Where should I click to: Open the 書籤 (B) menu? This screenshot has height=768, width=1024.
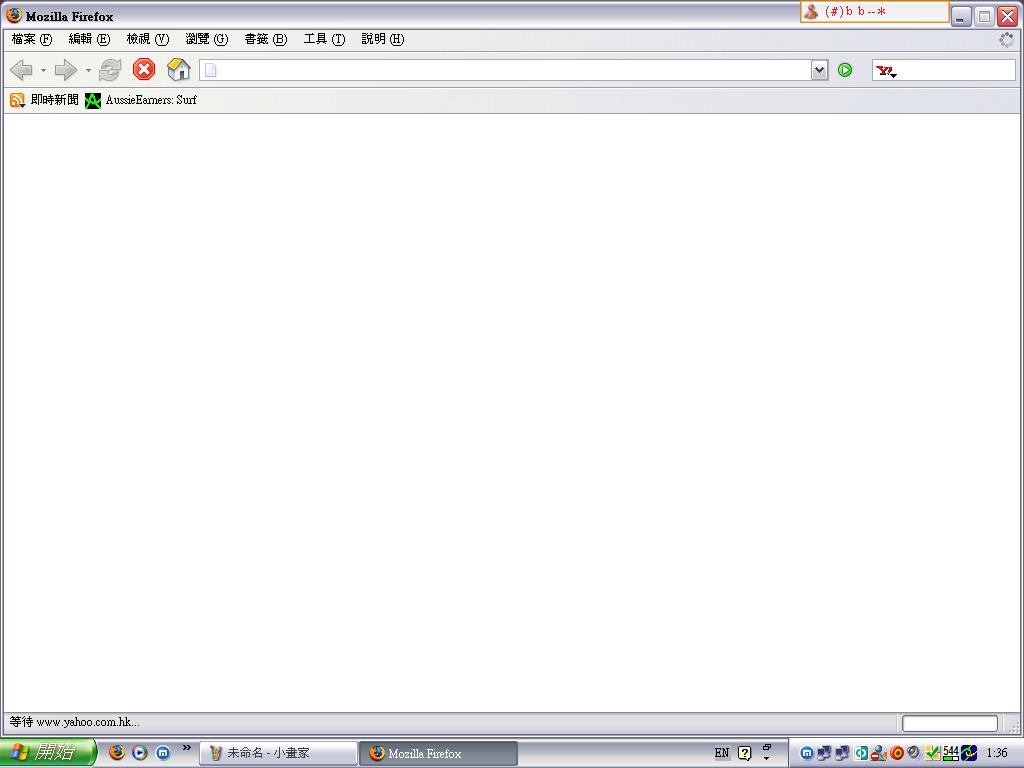(265, 39)
